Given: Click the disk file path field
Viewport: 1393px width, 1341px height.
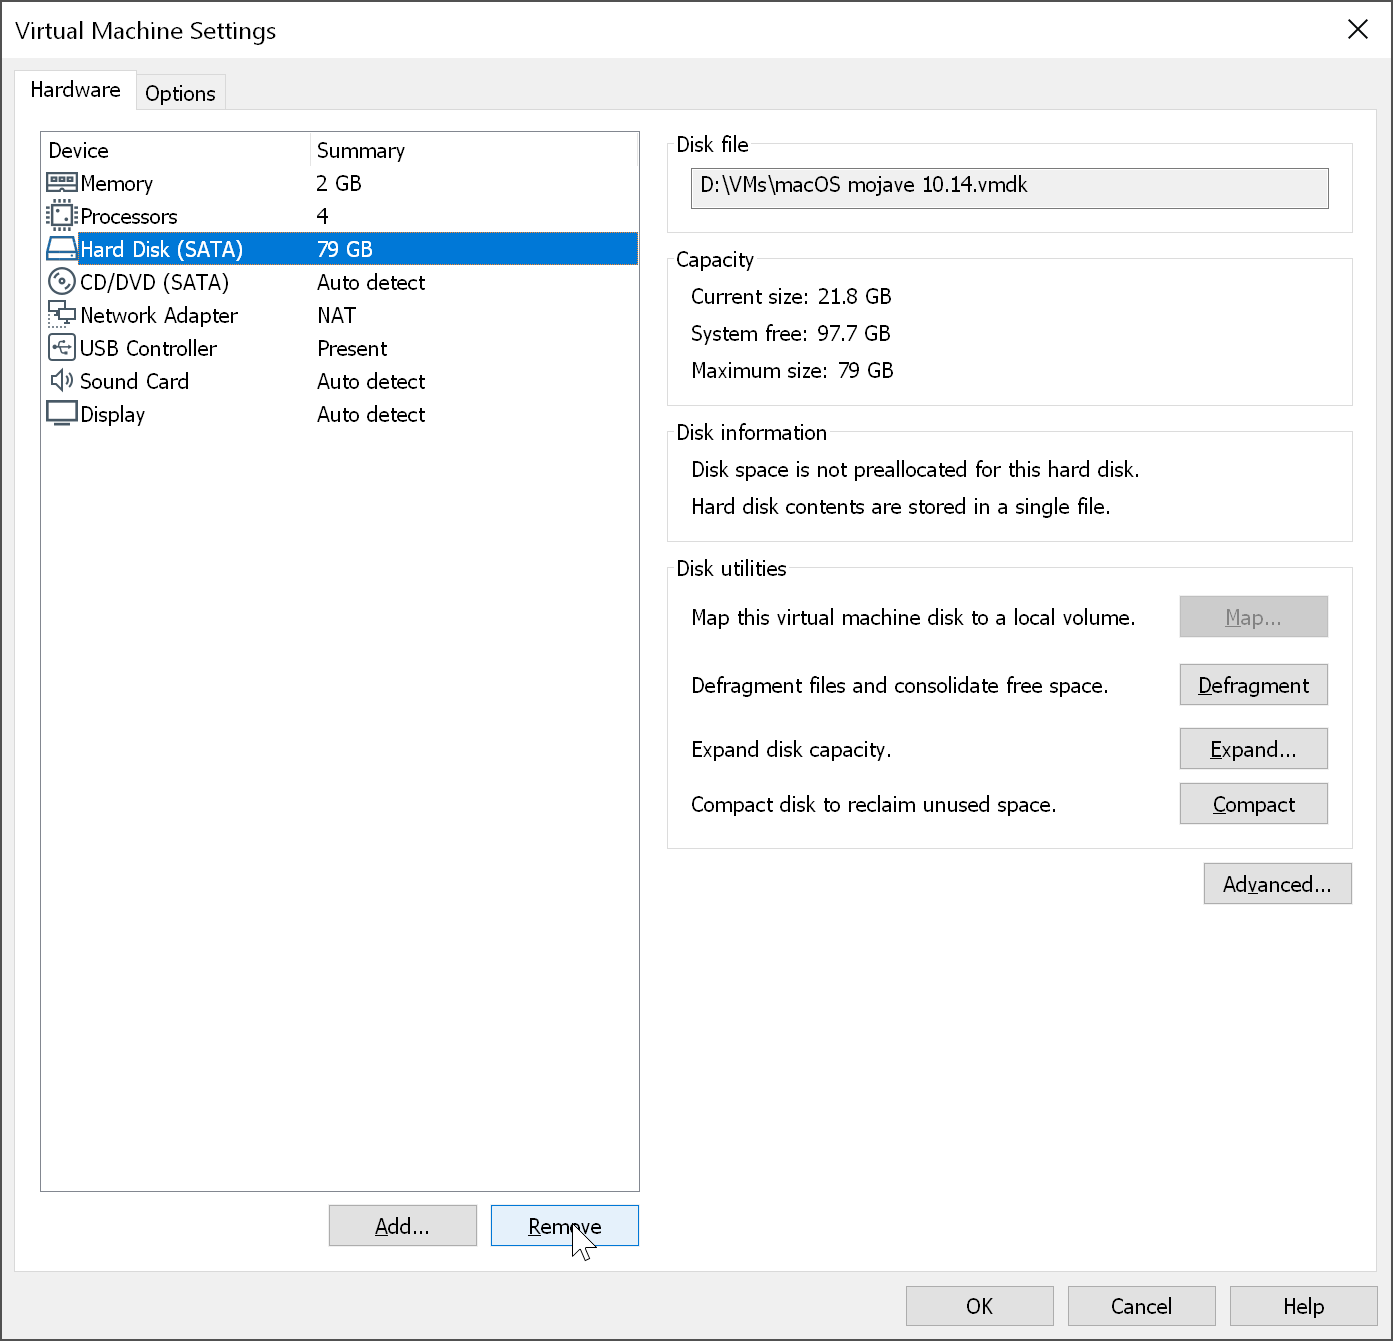Looking at the screenshot, I should click(x=1009, y=188).
